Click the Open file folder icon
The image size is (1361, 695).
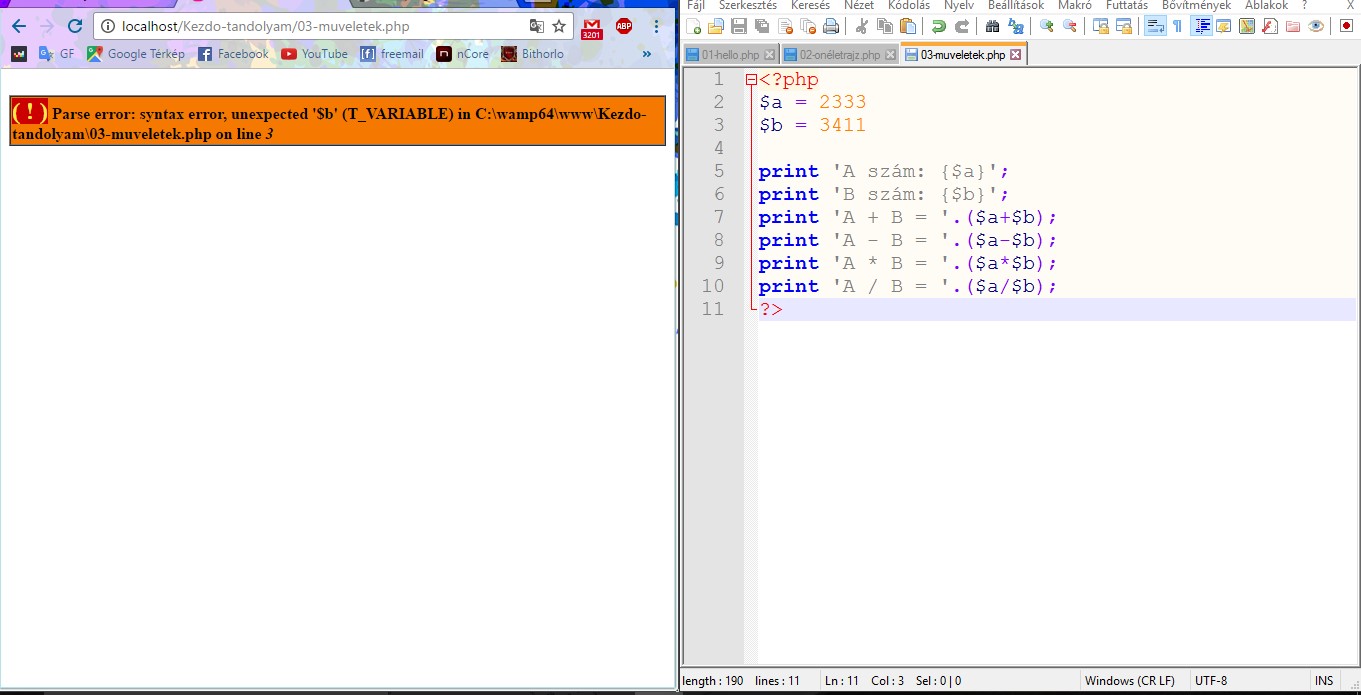pos(716,26)
